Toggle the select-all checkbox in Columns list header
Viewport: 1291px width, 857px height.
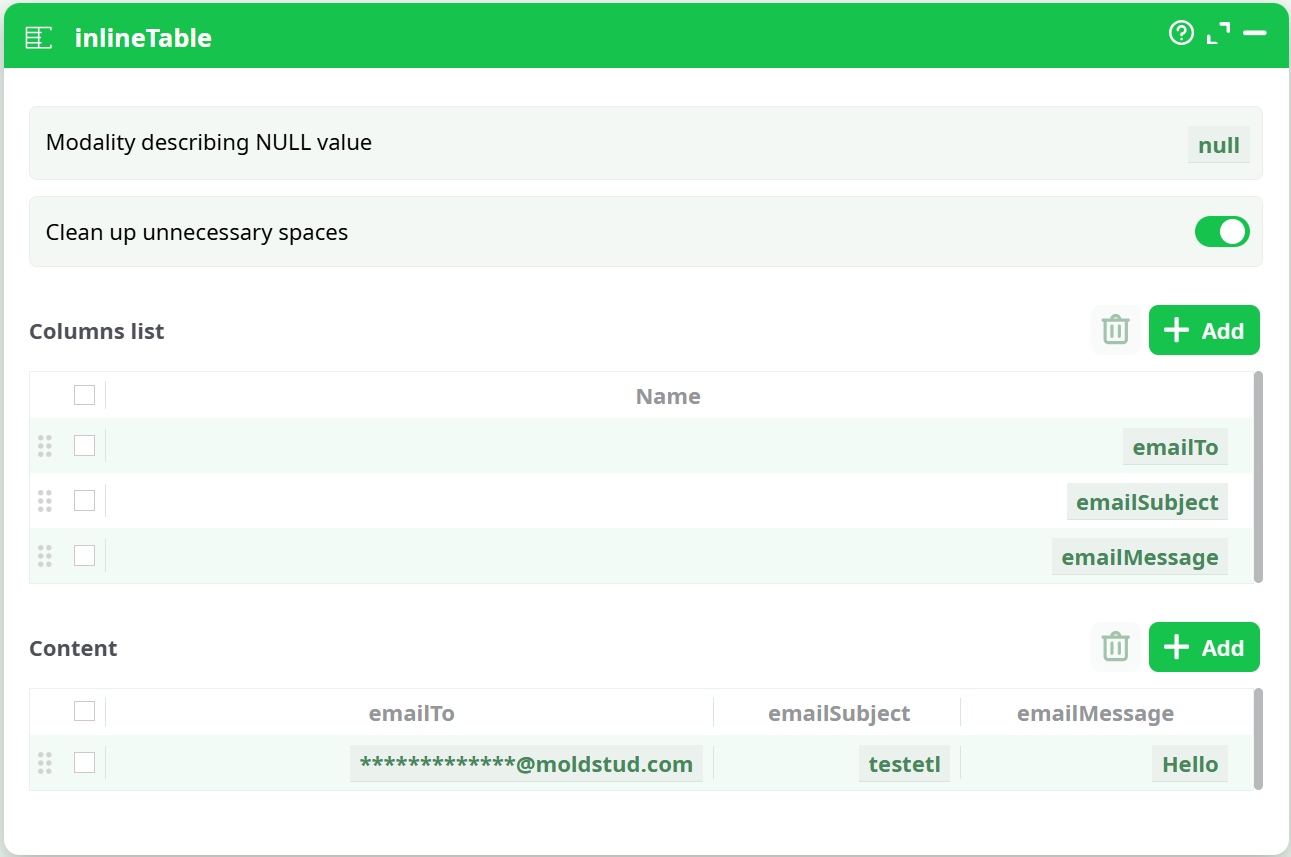coord(84,395)
